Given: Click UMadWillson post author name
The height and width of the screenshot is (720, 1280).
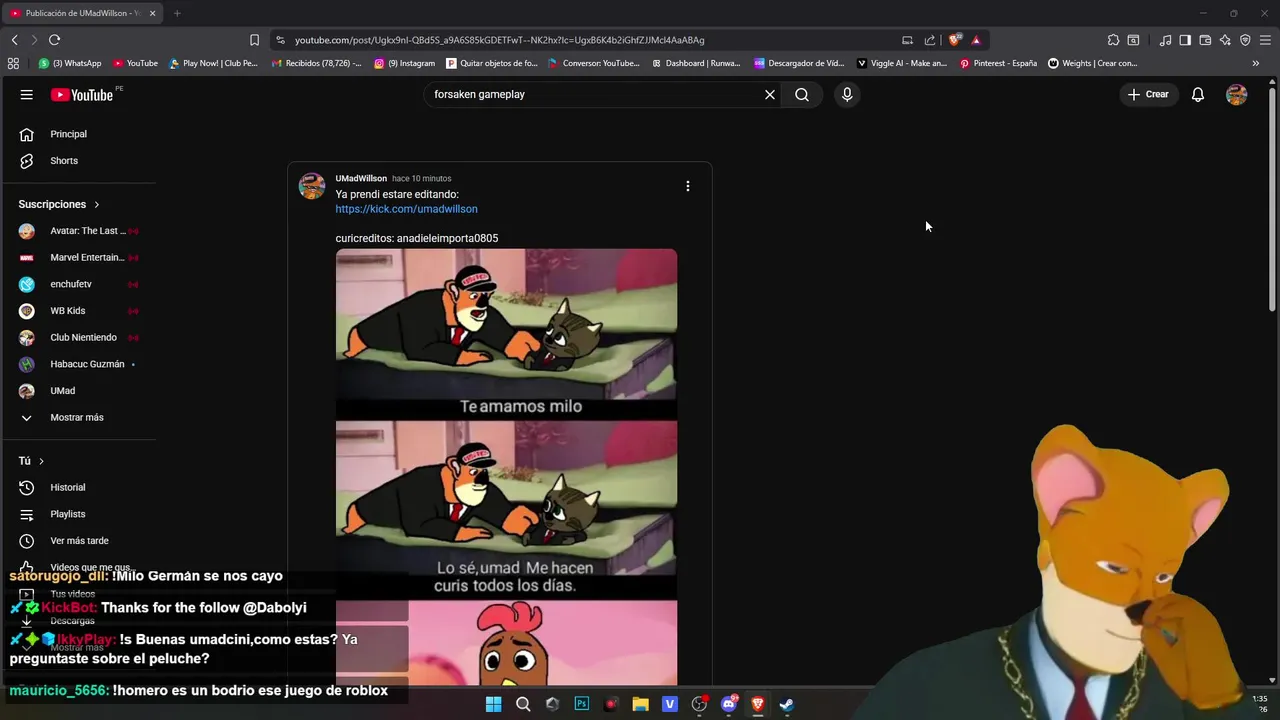Looking at the screenshot, I should [361, 178].
